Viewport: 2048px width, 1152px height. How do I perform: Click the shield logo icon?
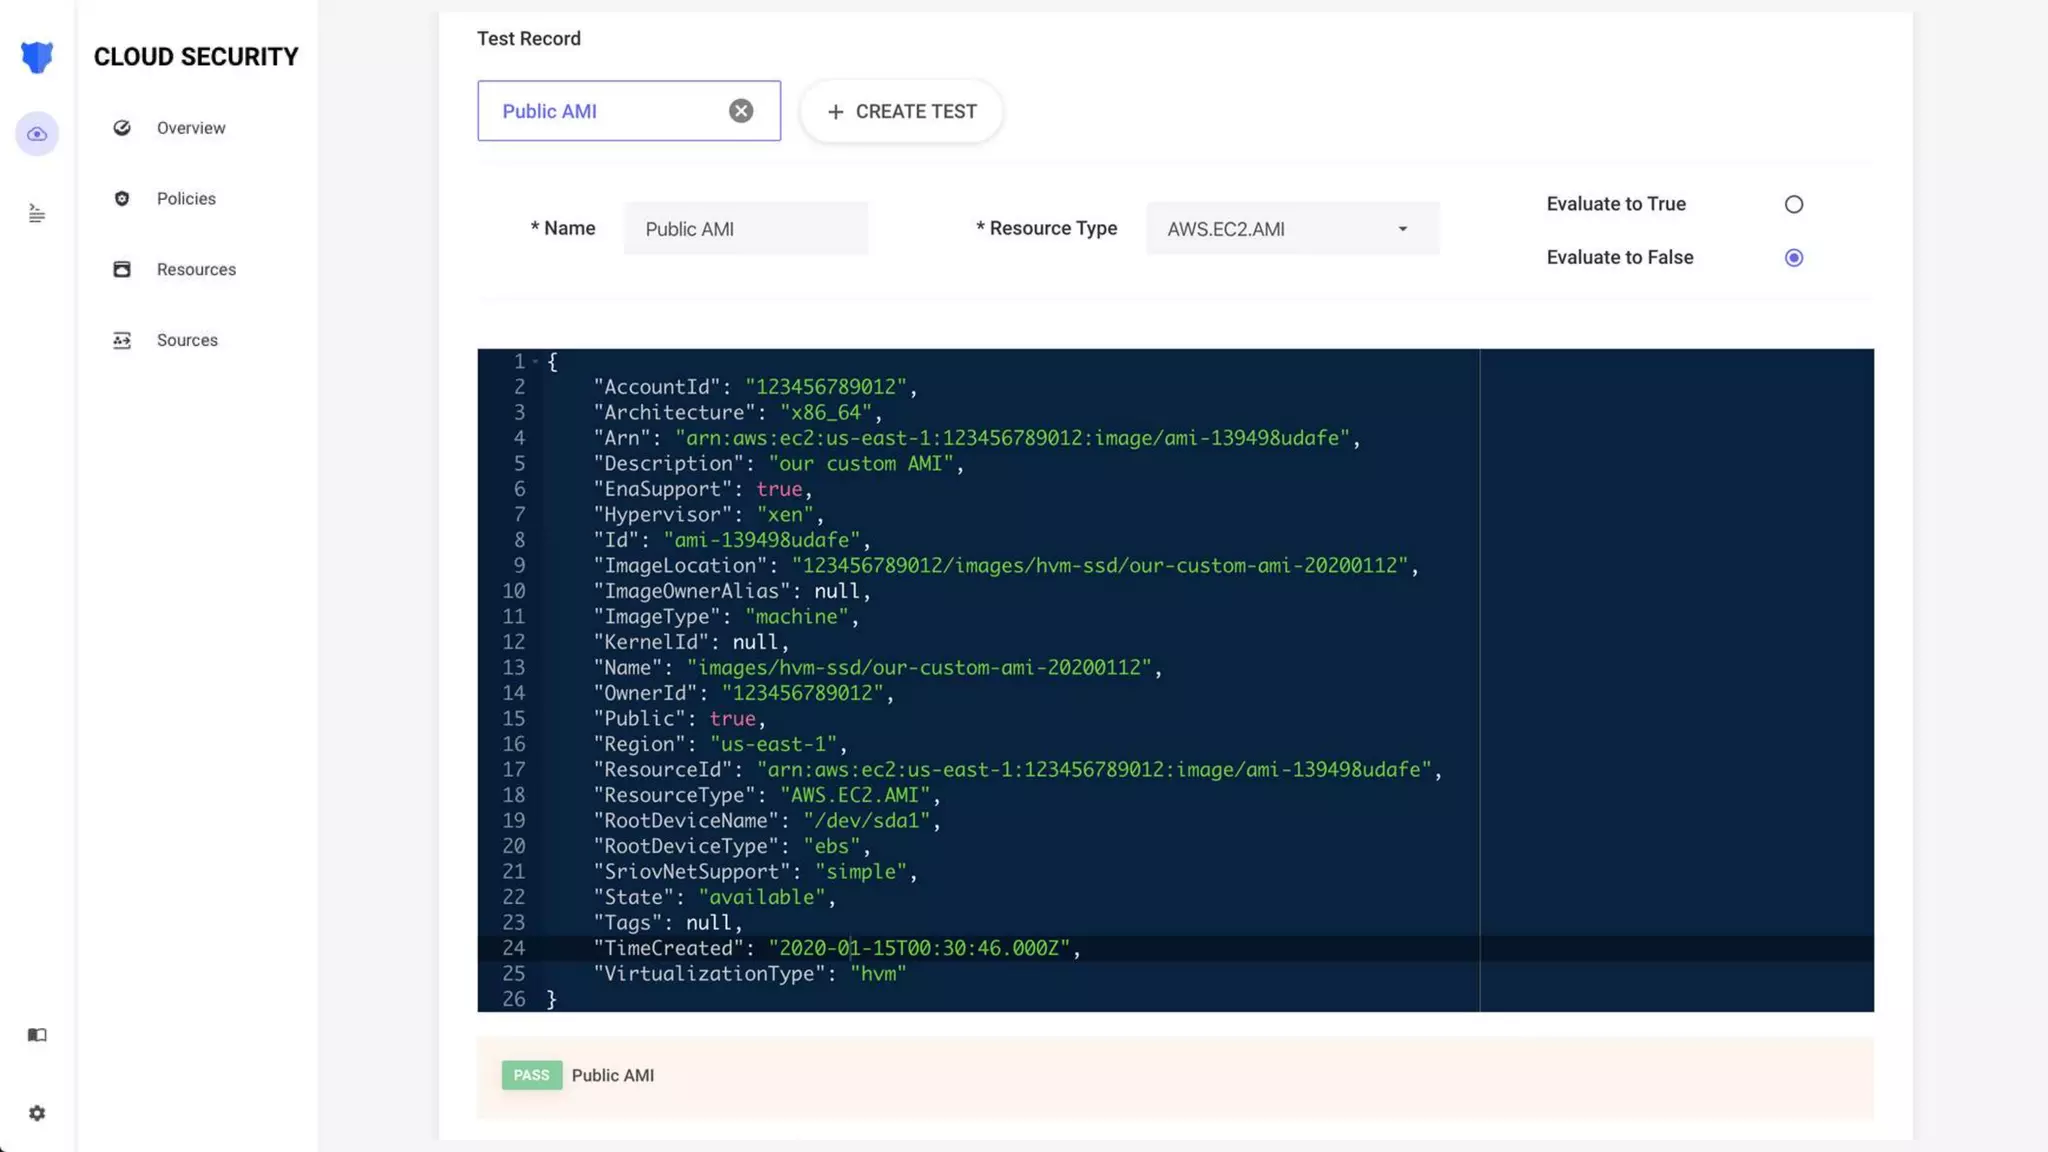coord(37,57)
